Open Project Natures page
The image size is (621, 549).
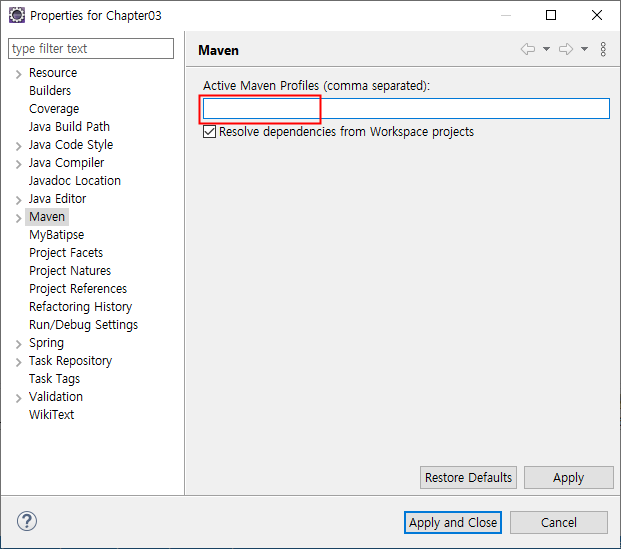pos(70,271)
